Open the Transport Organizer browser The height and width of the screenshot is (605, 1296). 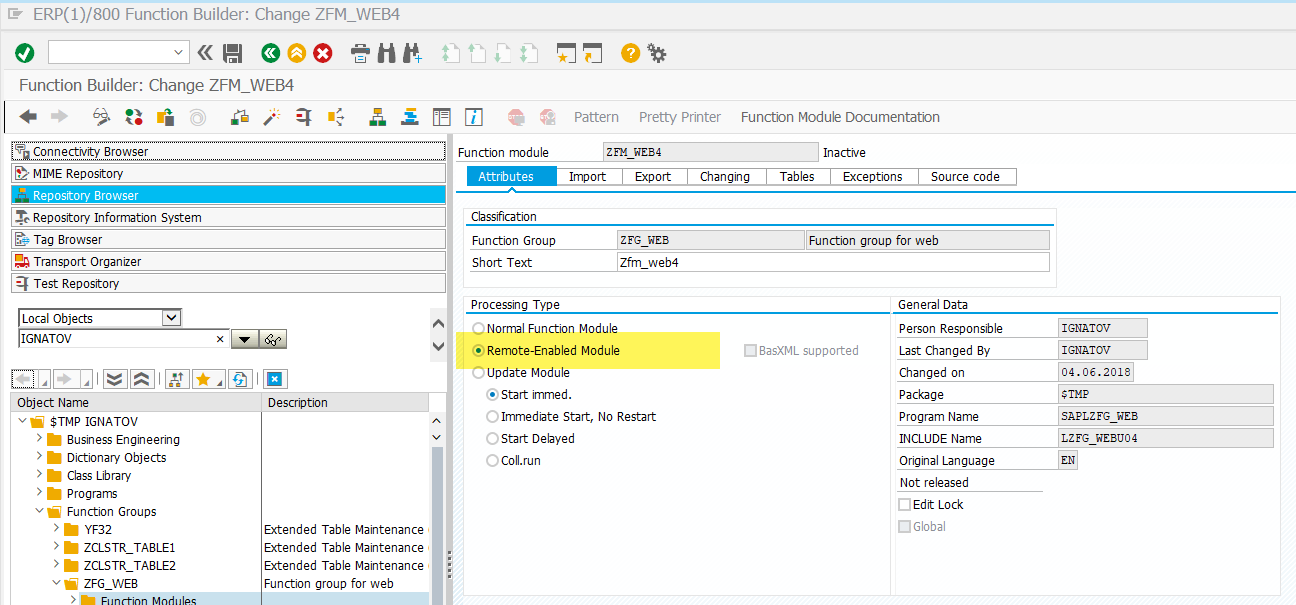[x=228, y=261]
